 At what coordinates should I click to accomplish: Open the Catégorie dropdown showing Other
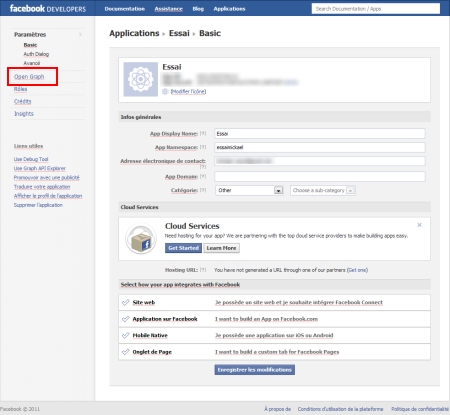249,190
